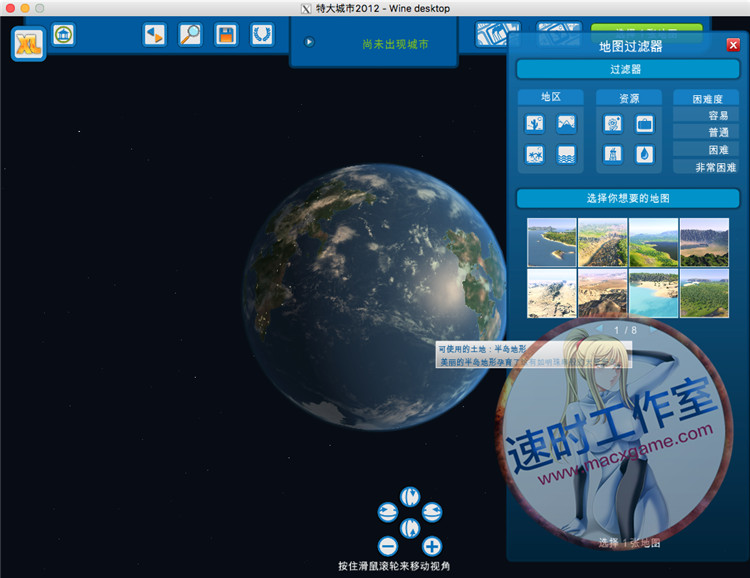
Task: Toggle the desert cactus region filter
Action: 535,123
